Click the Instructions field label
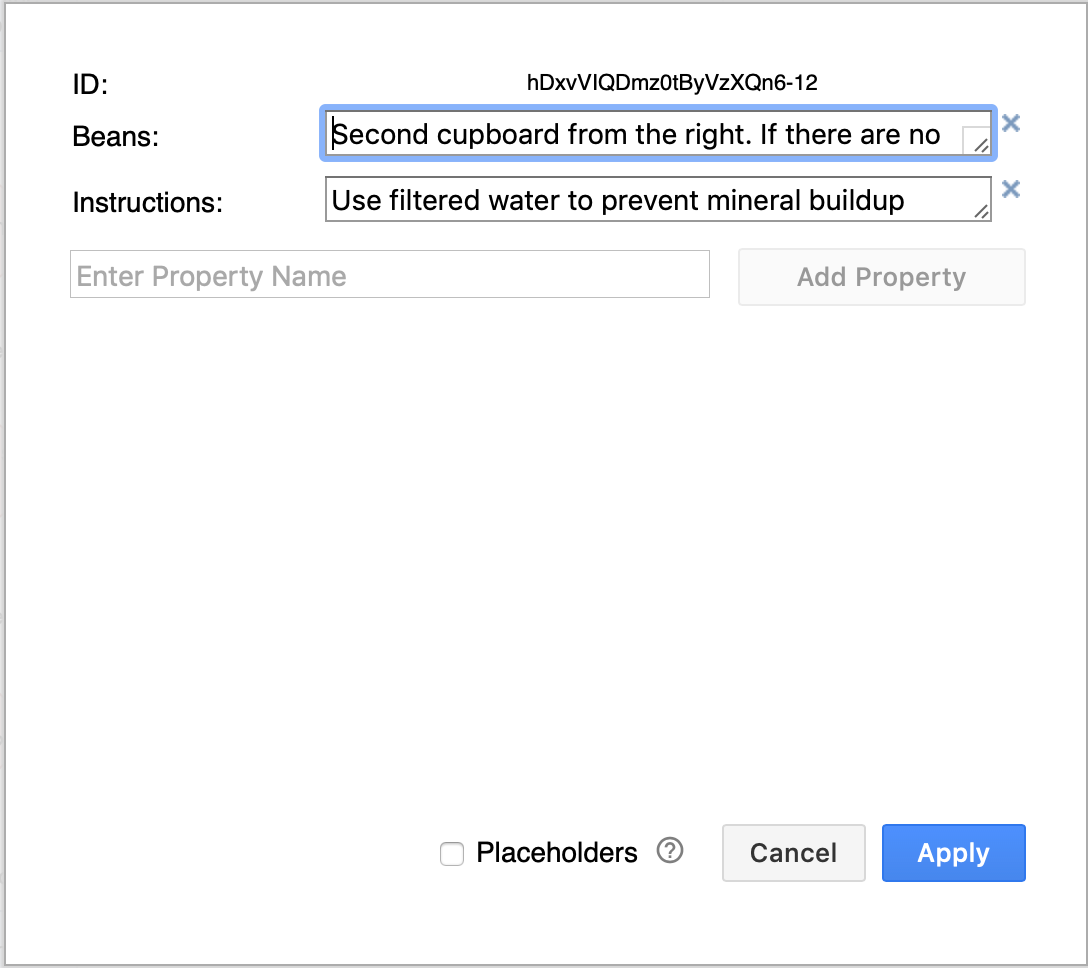The image size is (1088, 968). [x=148, y=202]
